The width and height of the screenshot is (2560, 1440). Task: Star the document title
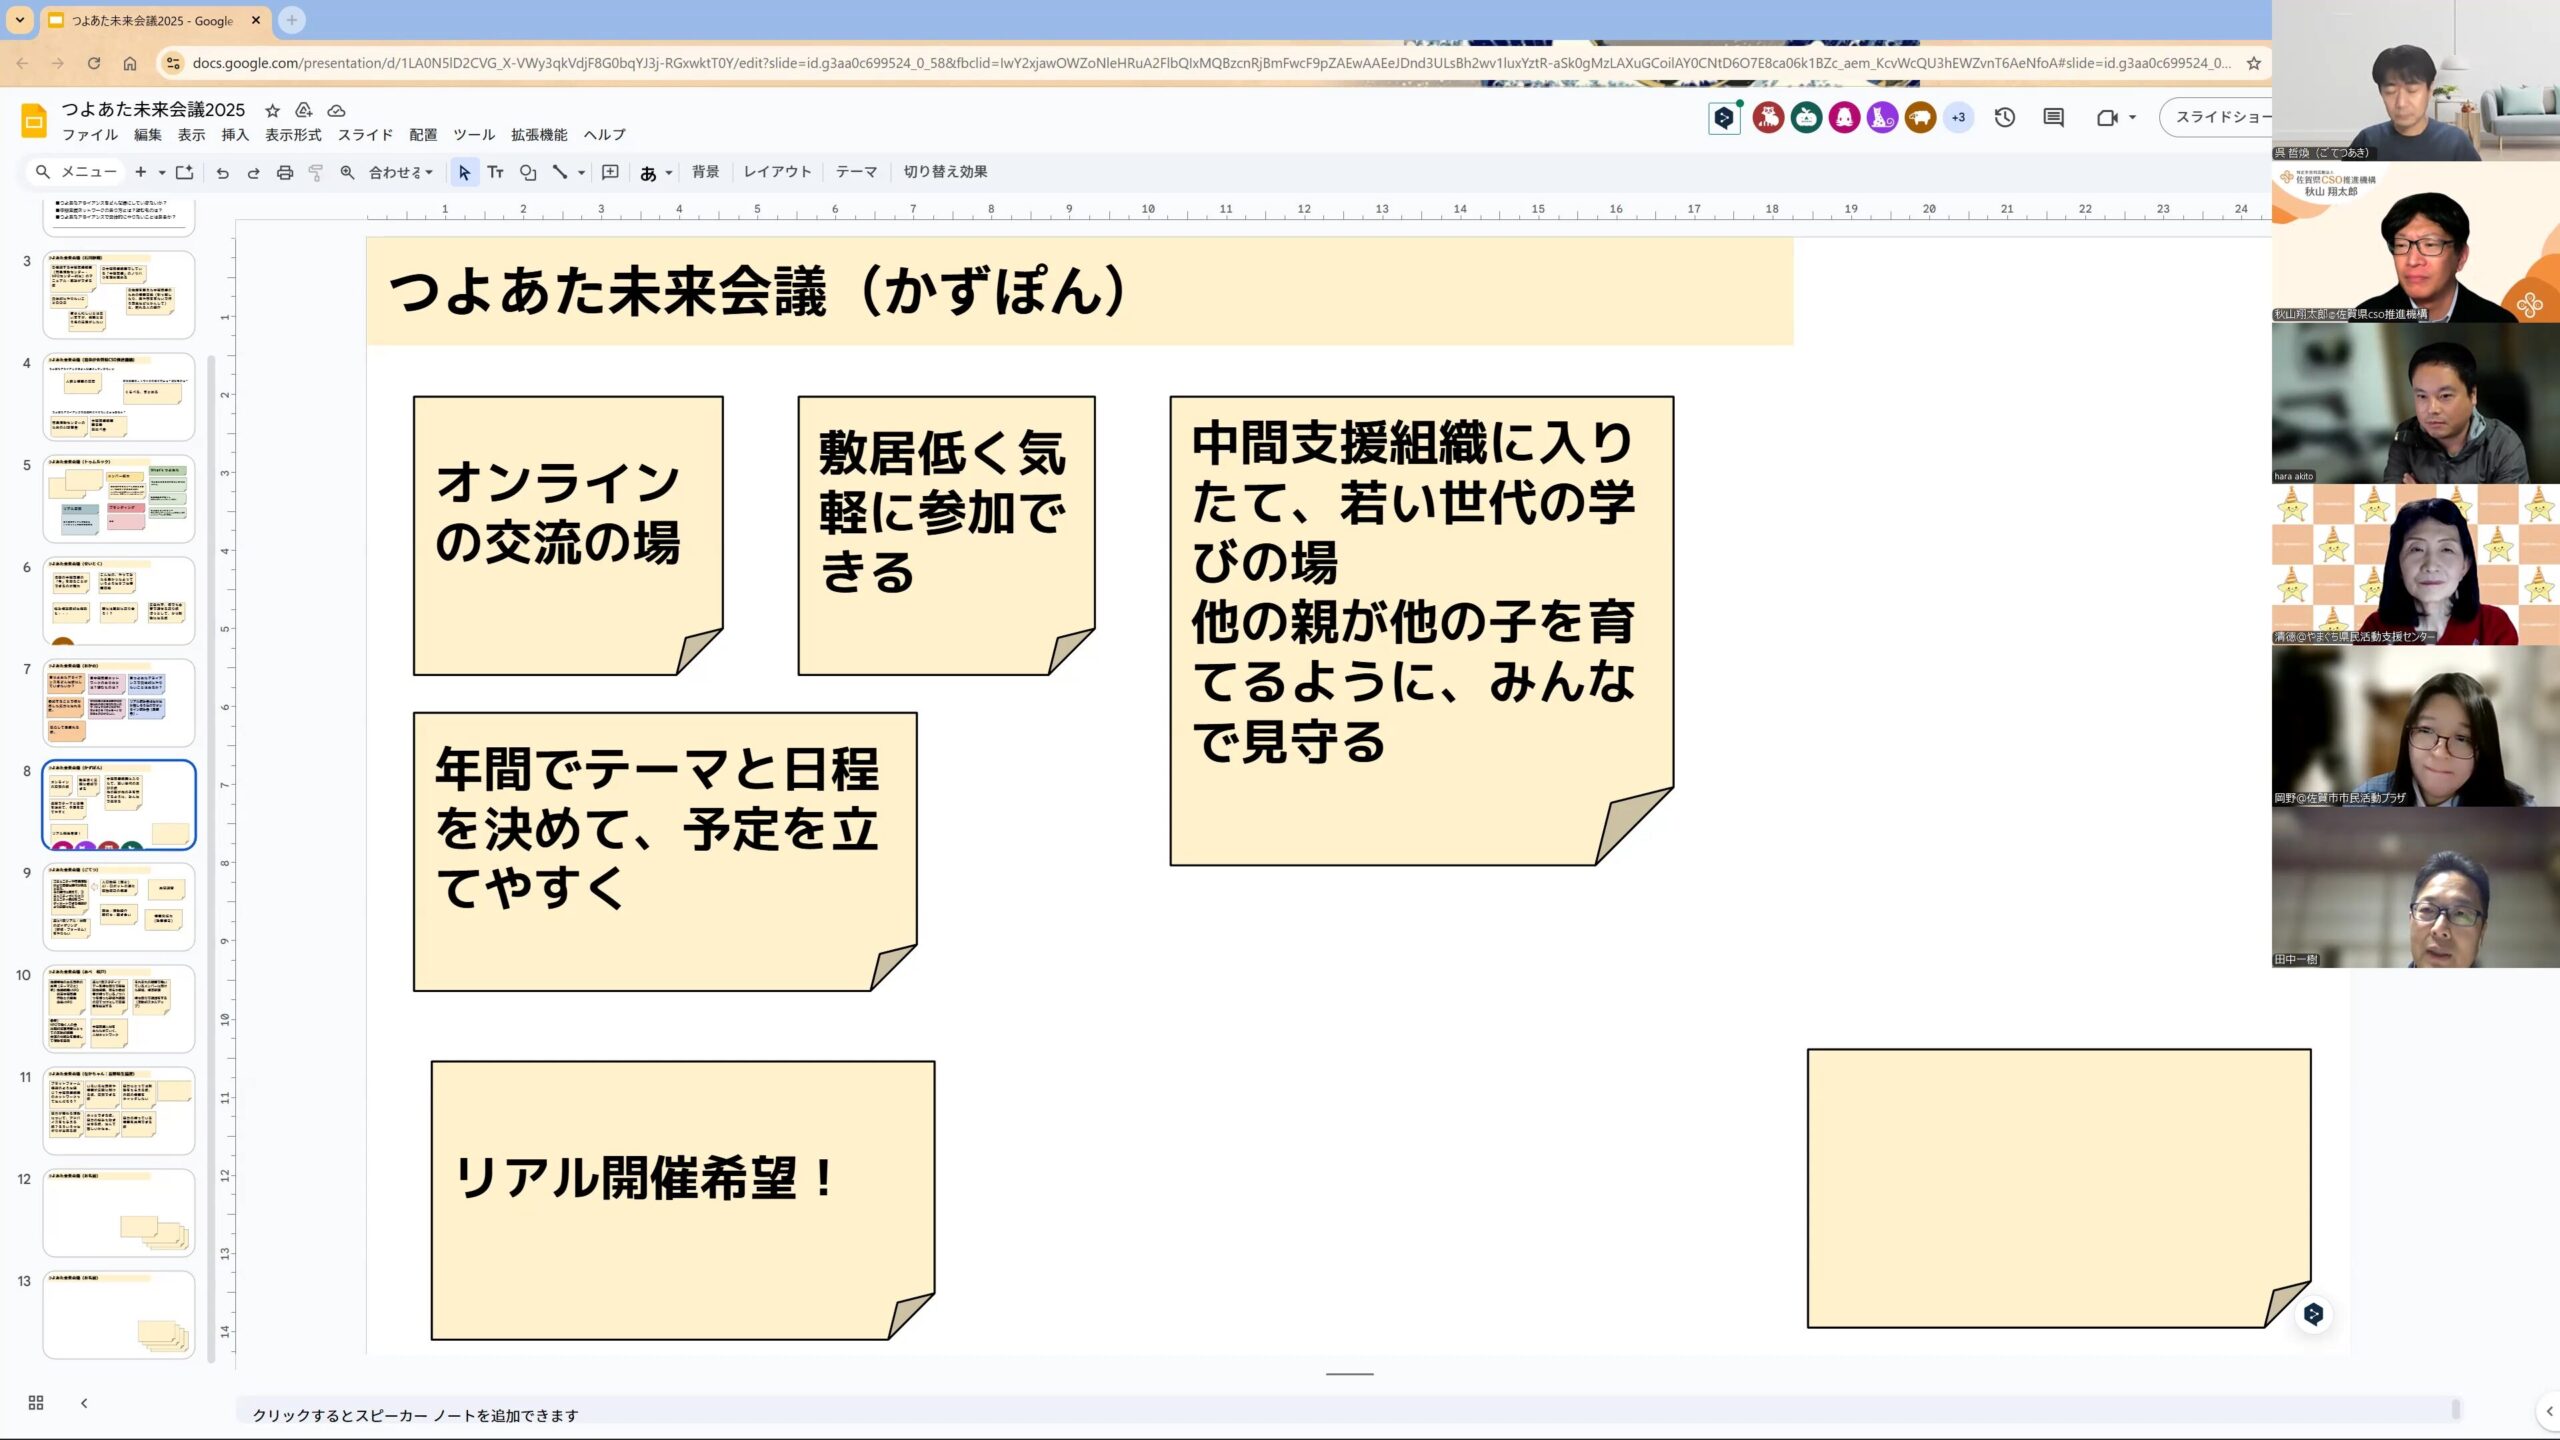click(272, 110)
